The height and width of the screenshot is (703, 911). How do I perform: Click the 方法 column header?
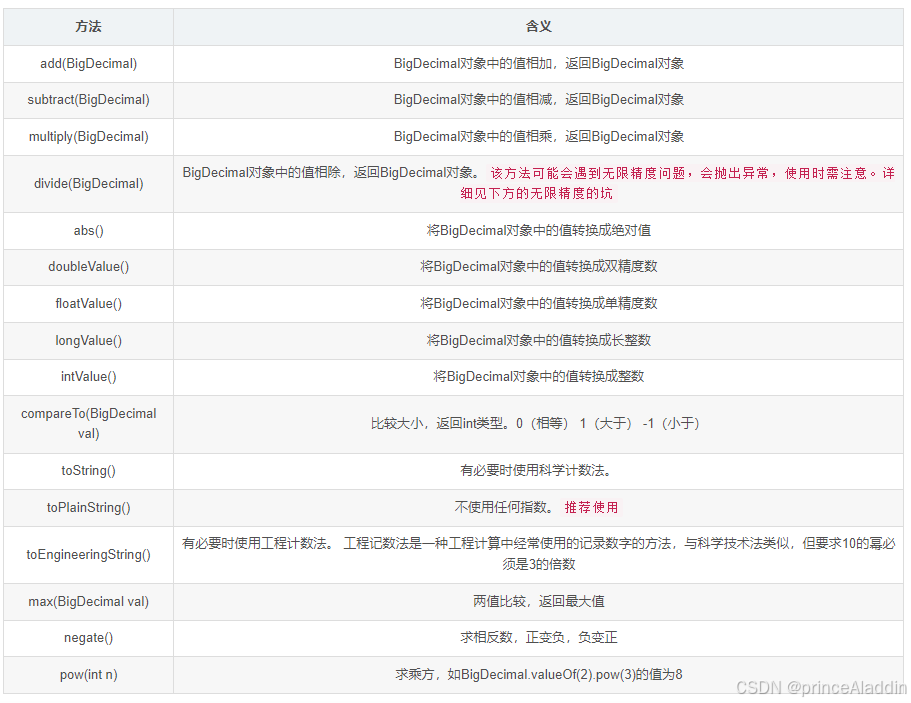[88, 27]
